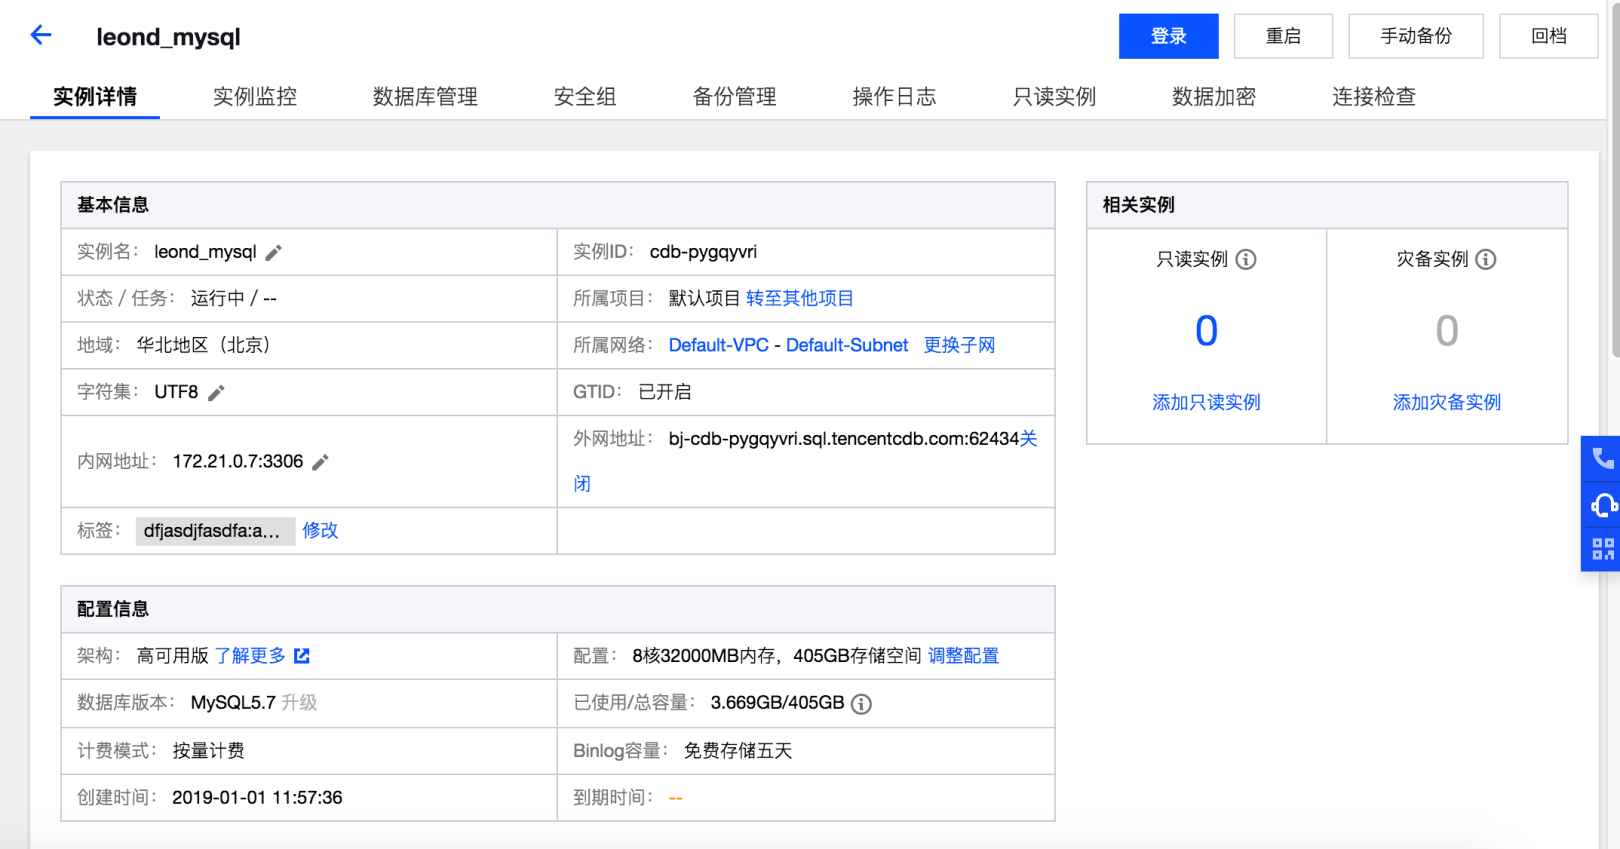1620x849 pixels.
Task: Click 调整配置 link
Action: 963,656
